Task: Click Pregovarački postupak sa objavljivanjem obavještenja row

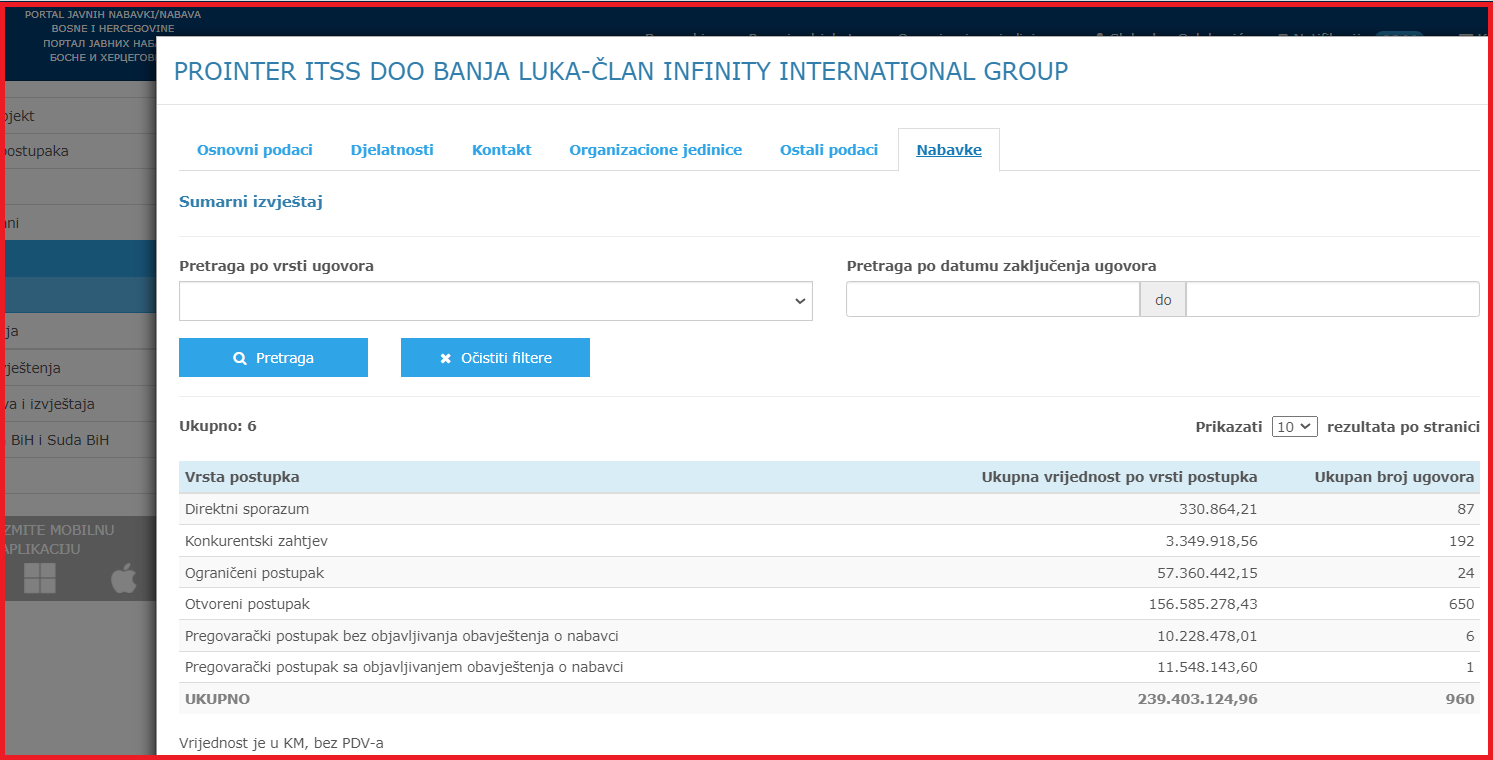Action: (x=829, y=667)
